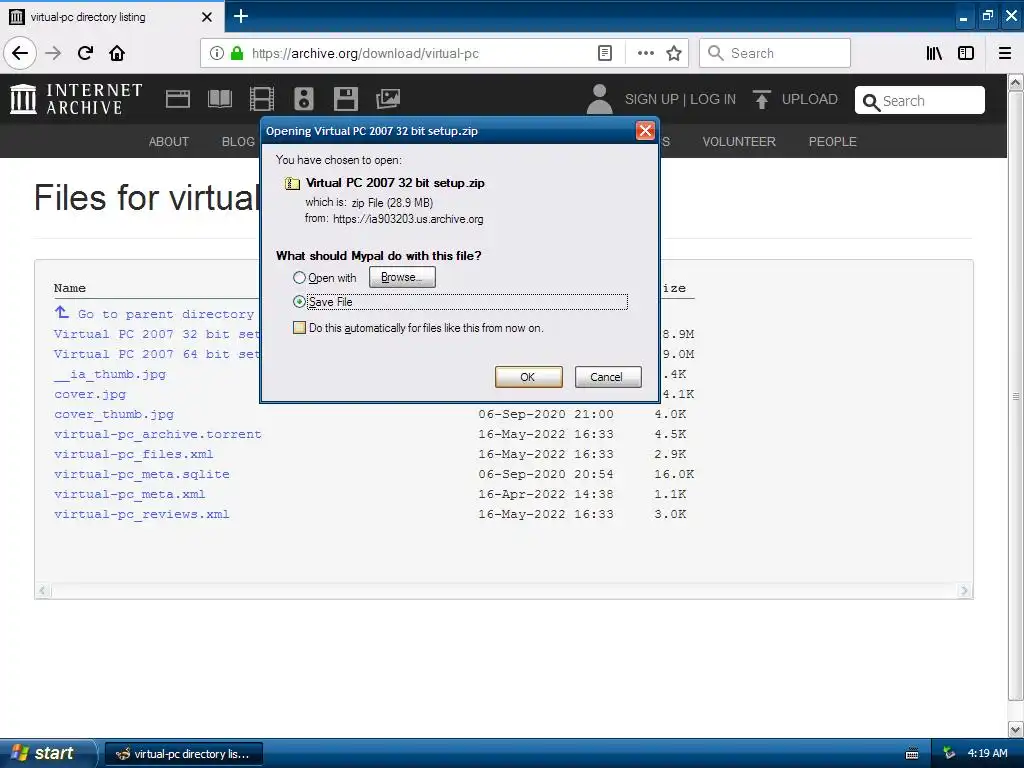Open page actions three-dot menu

pyautogui.click(x=645, y=53)
